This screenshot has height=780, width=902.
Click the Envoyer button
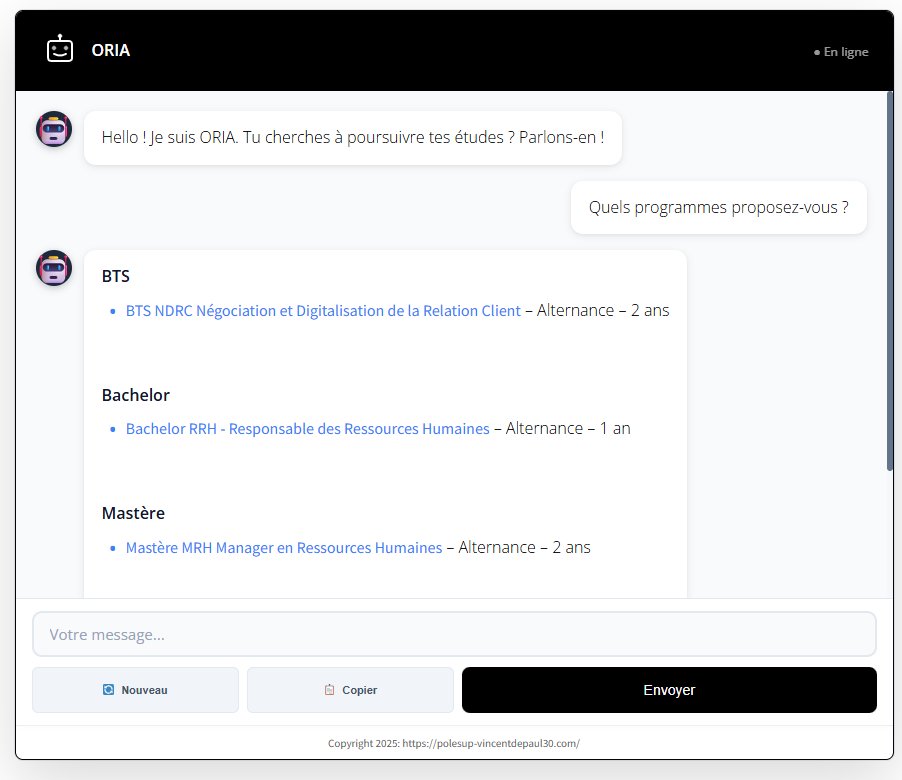point(668,690)
